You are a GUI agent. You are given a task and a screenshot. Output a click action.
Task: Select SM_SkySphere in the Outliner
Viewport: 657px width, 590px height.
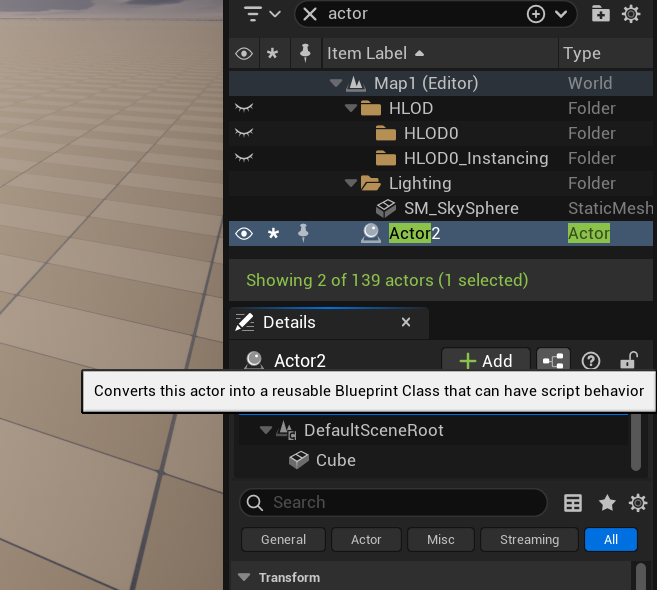pyautogui.click(x=461, y=208)
